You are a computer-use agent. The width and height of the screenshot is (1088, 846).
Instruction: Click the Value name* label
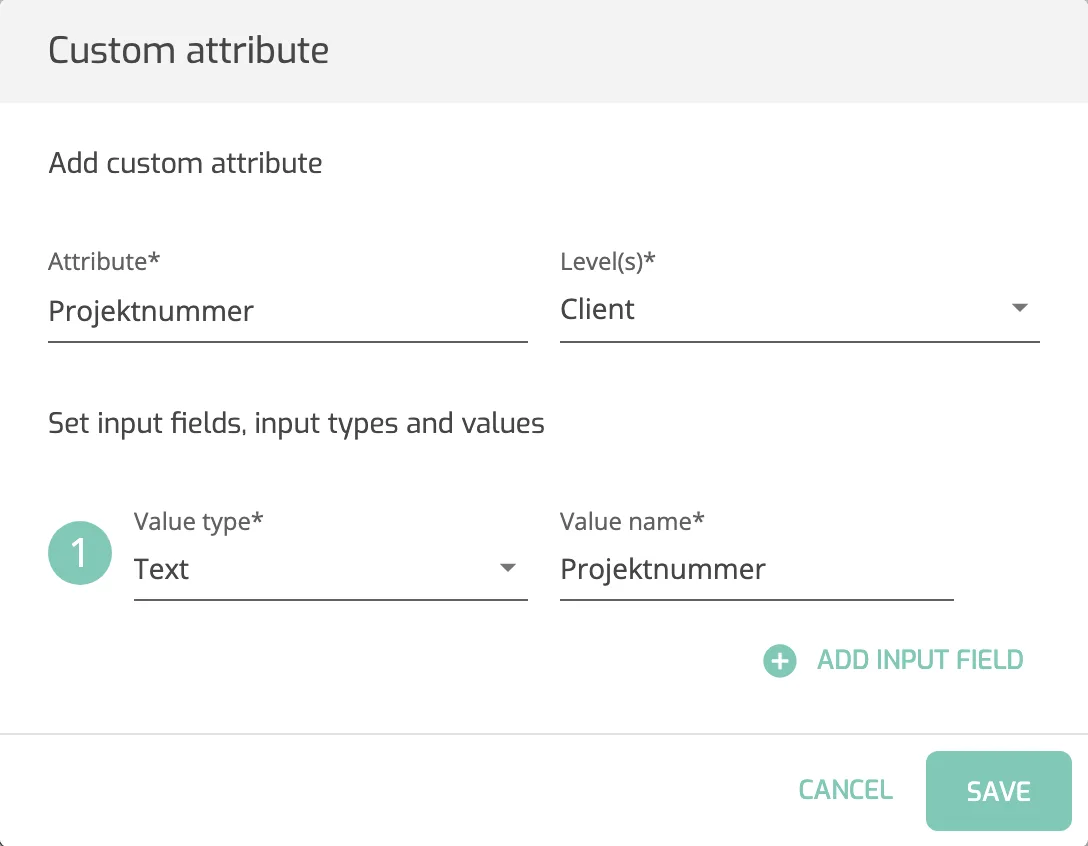pyautogui.click(x=632, y=521)
